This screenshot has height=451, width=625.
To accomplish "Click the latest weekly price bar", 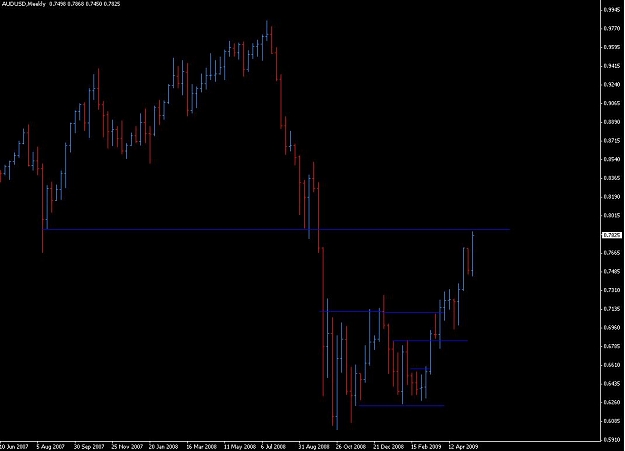I will tap(473, 253).
